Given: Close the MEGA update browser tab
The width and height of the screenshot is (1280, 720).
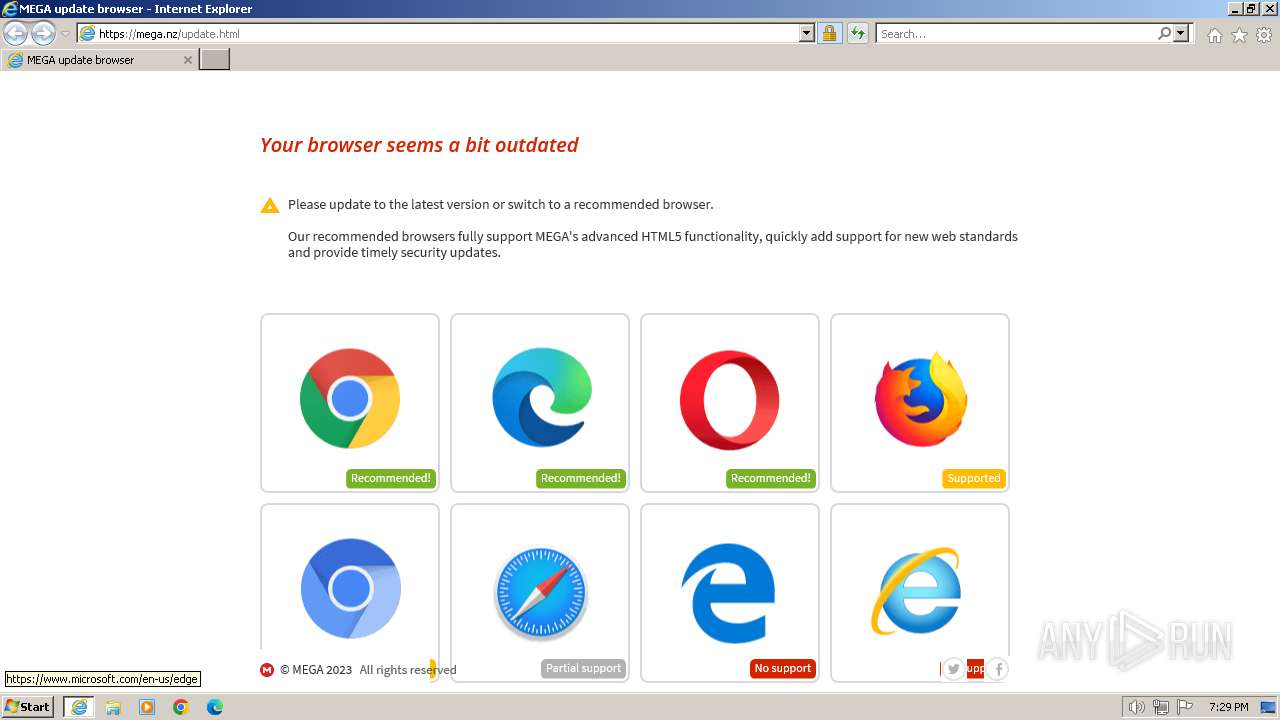Looking at the screenshot, I should (x=187, y=60).
